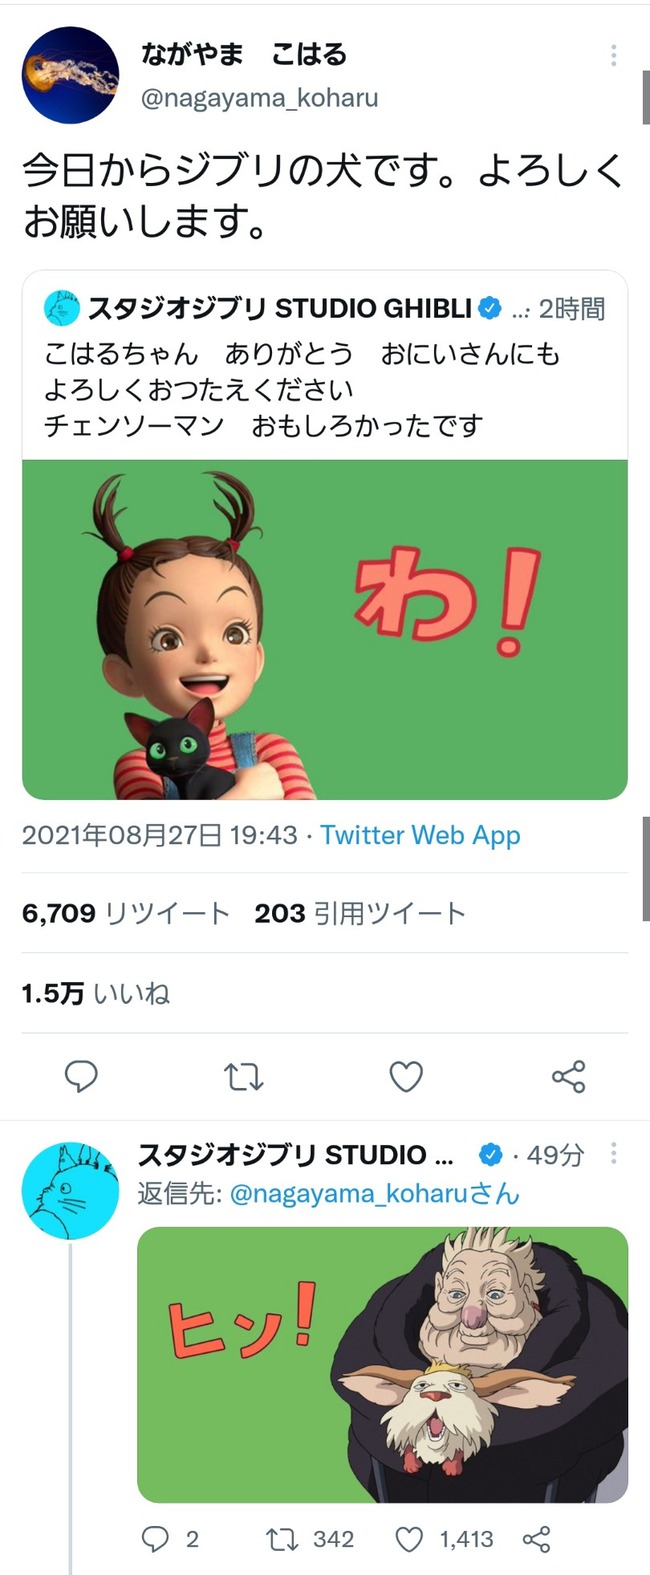Open @nagayama_koharu mention link in reply

click(375, 1193)
